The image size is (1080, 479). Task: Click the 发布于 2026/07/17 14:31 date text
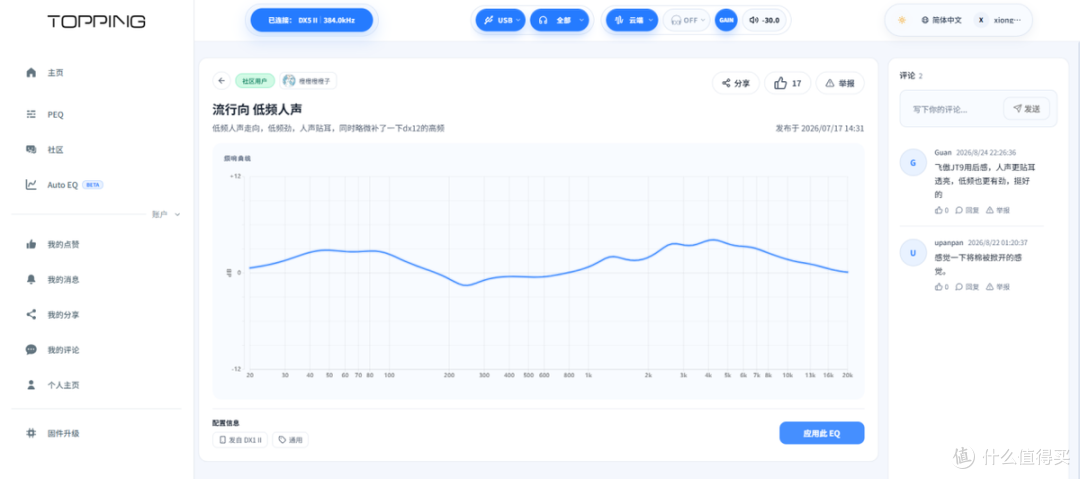pyautogui.click(x=820, y=128)
